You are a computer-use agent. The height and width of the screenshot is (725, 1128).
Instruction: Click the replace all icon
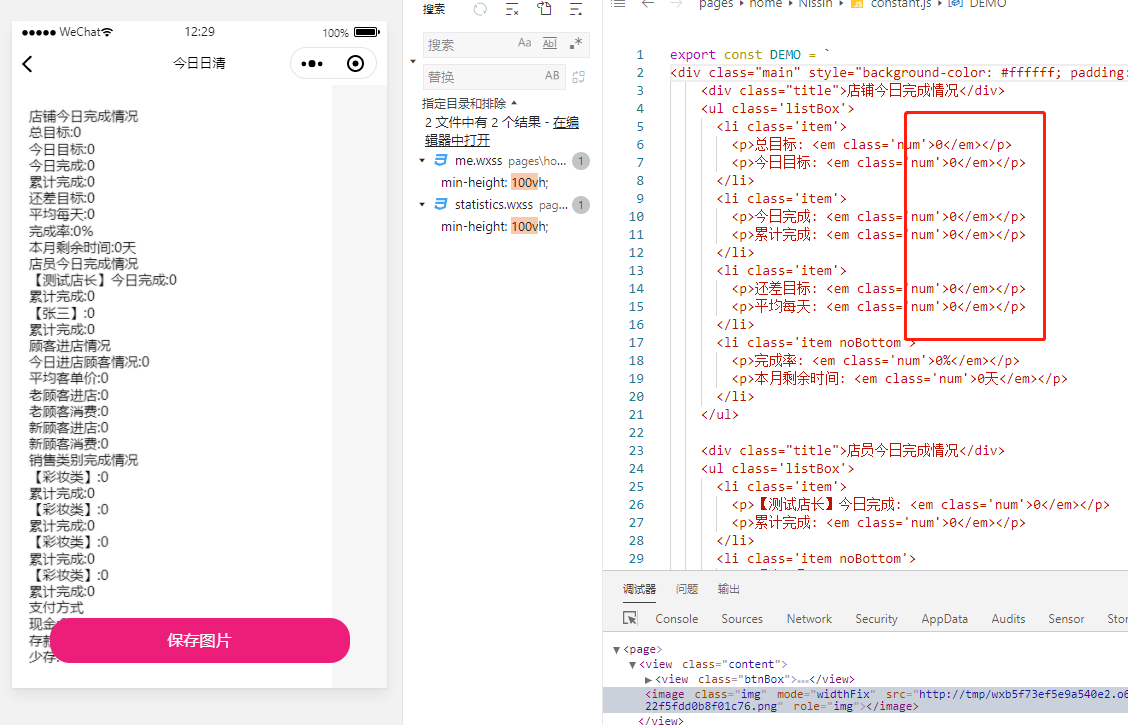tap(578, 76)
